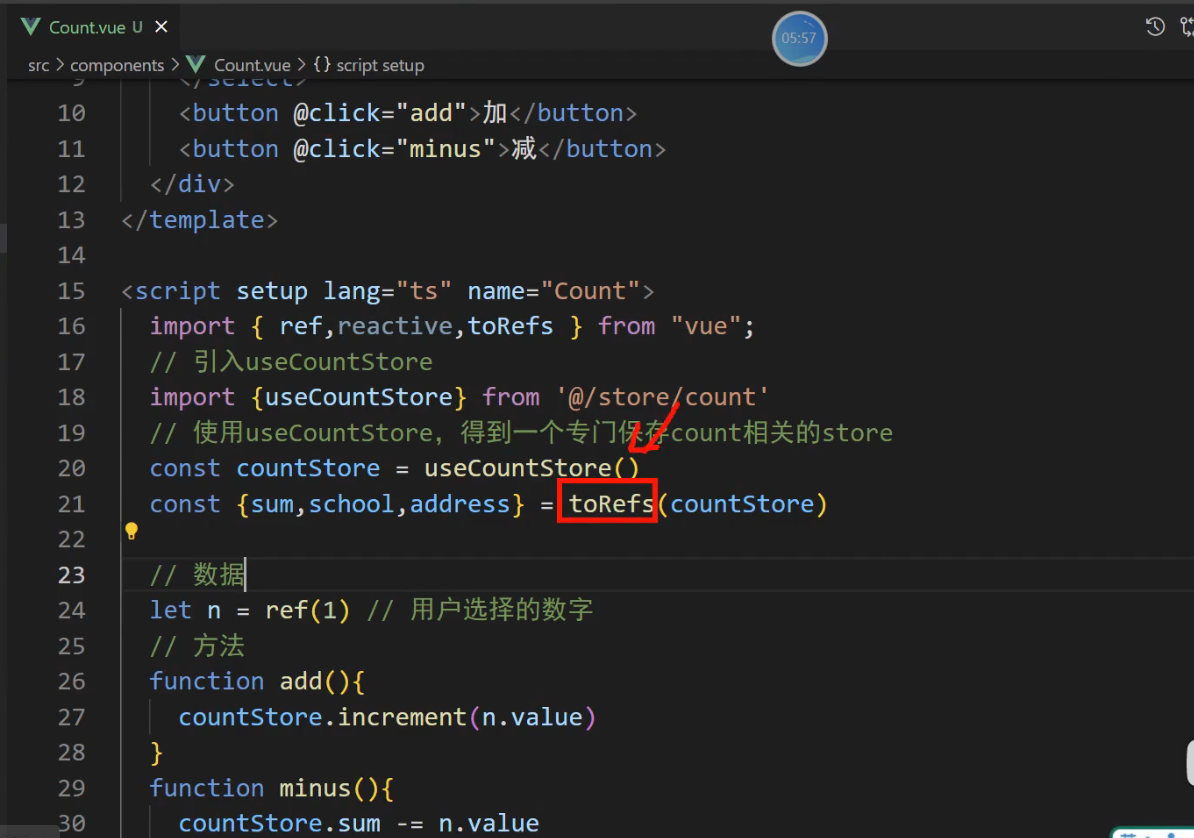Click 'name="Count"' attribute on line 15

click(554, 291)
